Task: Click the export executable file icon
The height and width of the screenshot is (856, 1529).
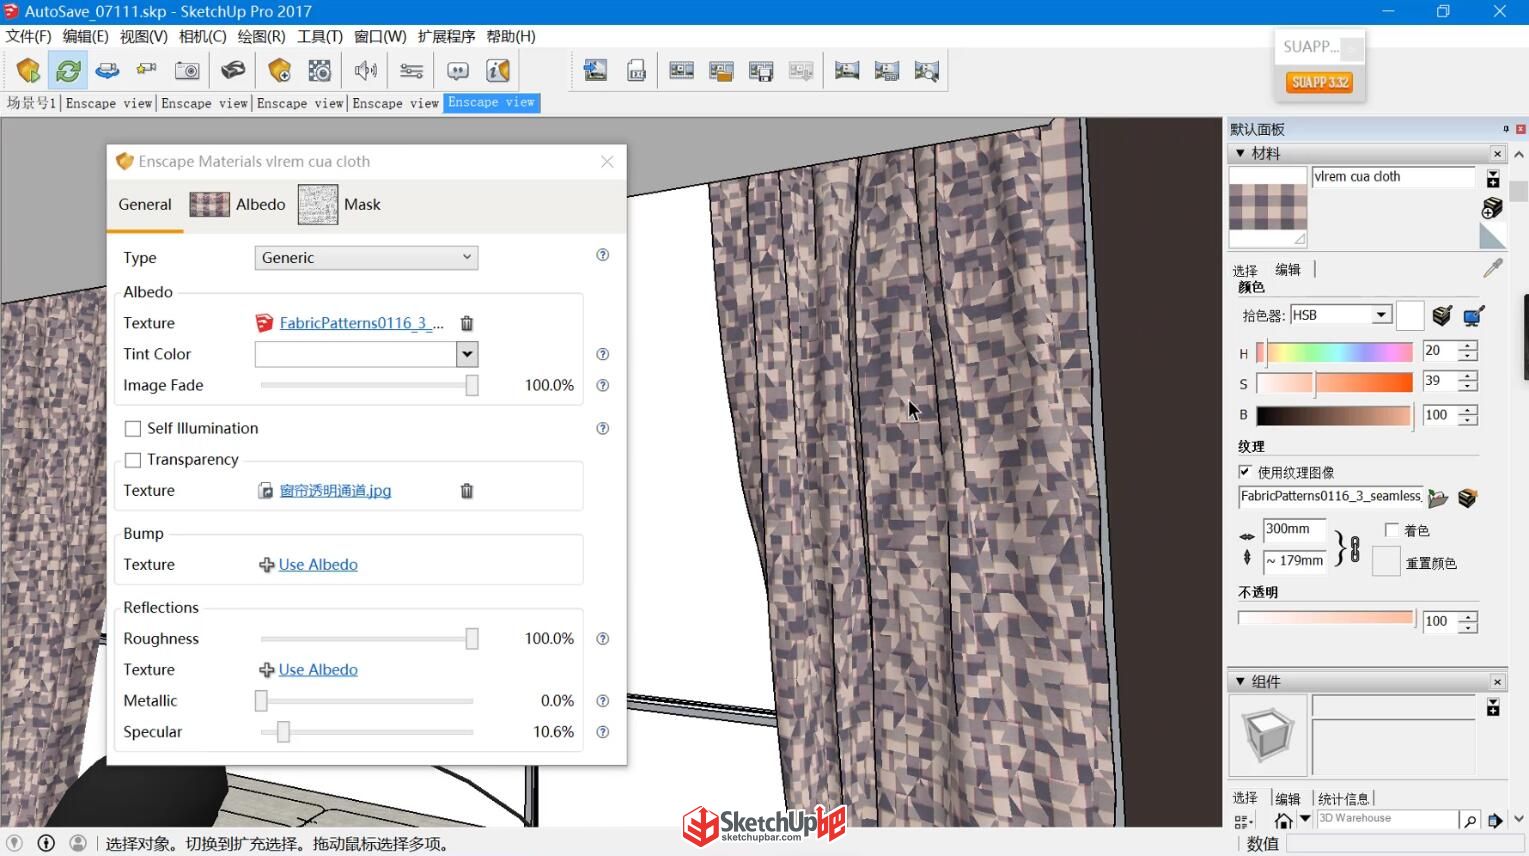Action: pyautogui.click(x=636, y=70)
